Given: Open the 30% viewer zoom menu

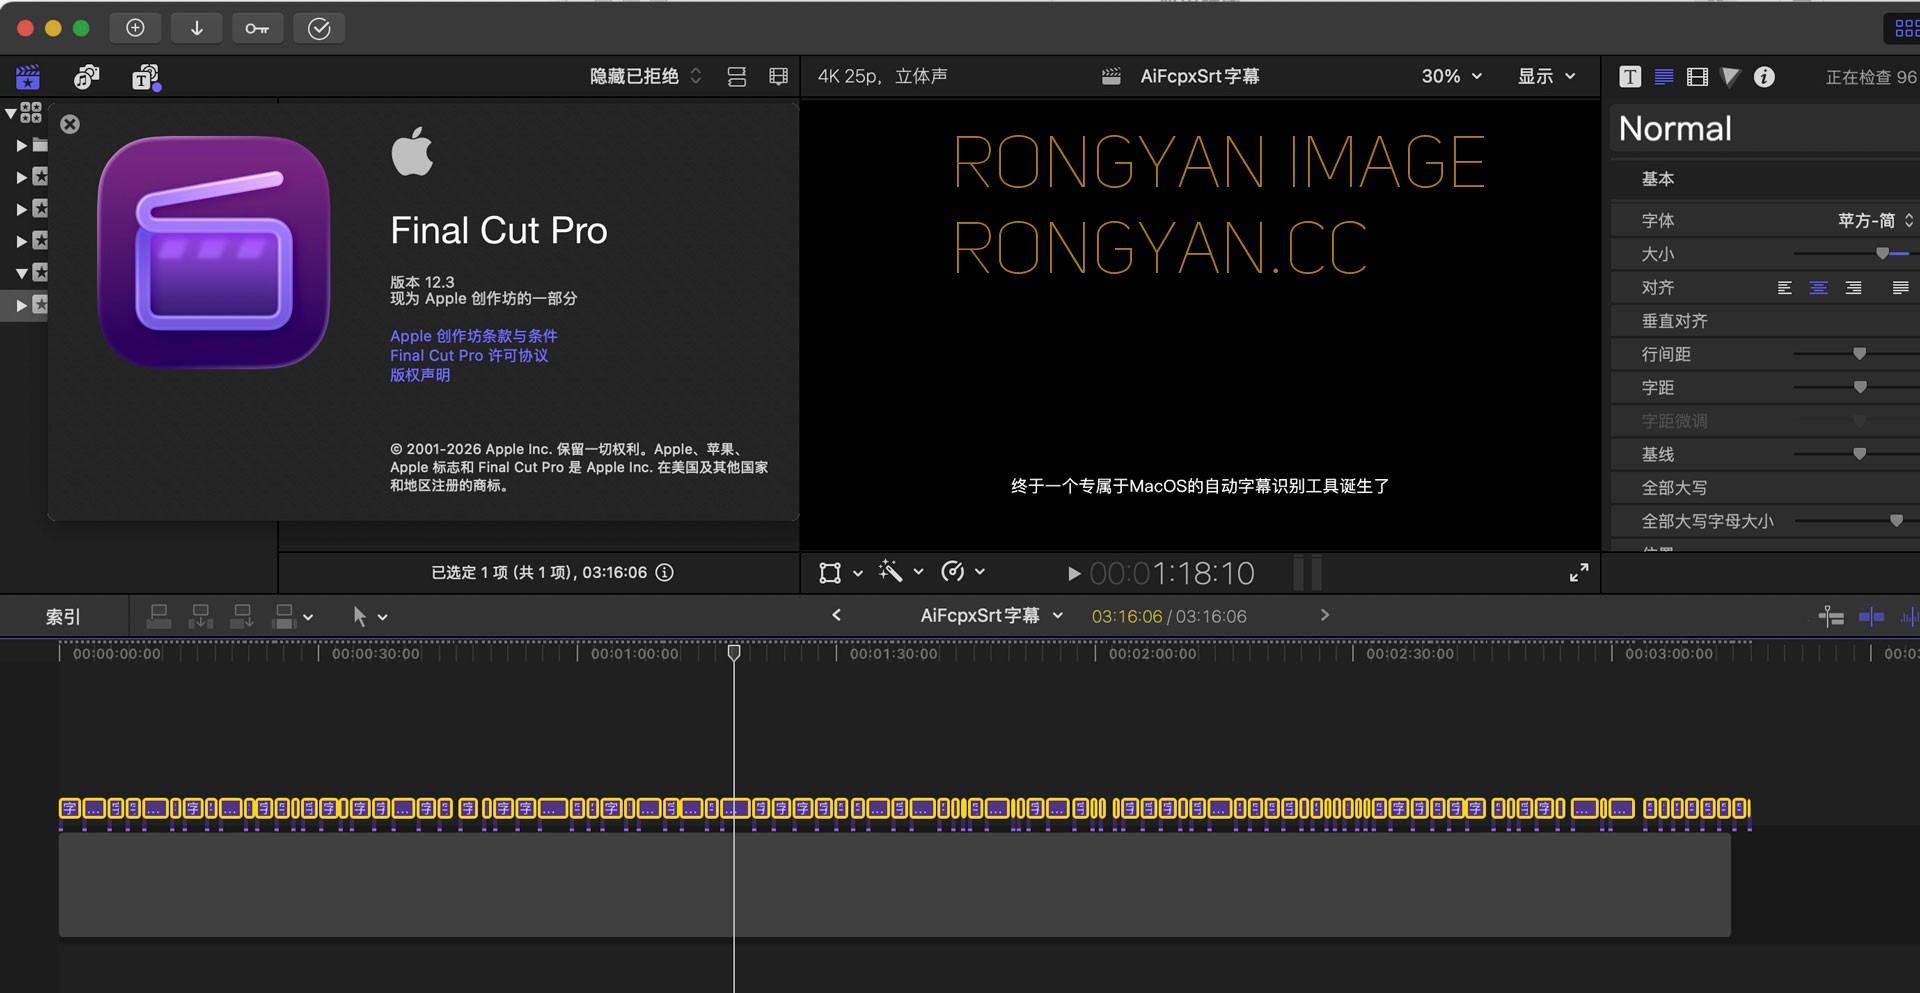Looking at the screenshot, I should click(1452, 76).
